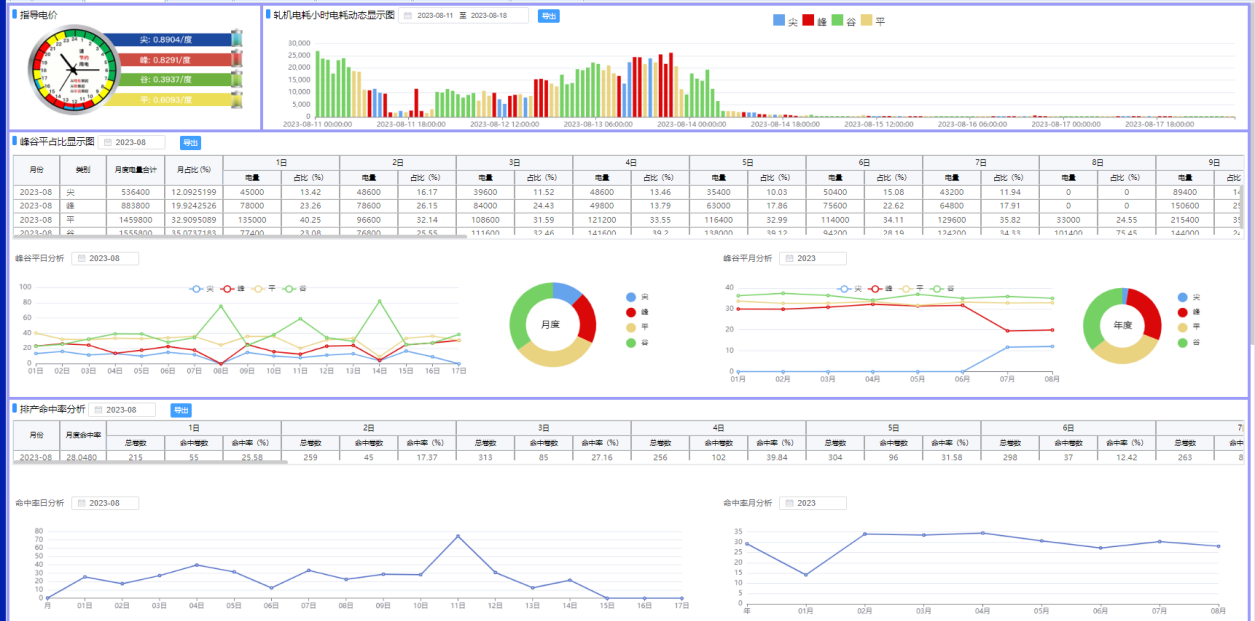
Task: Click the 28.0480 hit-rate cell
Action: tap(83, 456)
